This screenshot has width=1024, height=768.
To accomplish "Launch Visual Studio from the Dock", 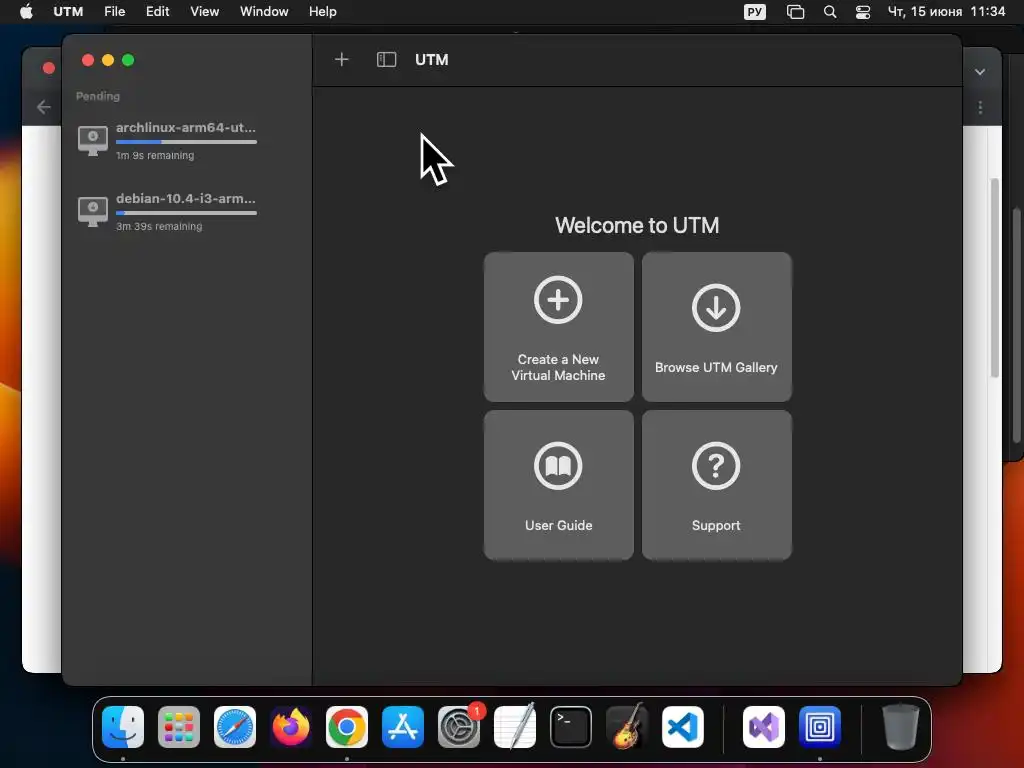I will 764,727.
